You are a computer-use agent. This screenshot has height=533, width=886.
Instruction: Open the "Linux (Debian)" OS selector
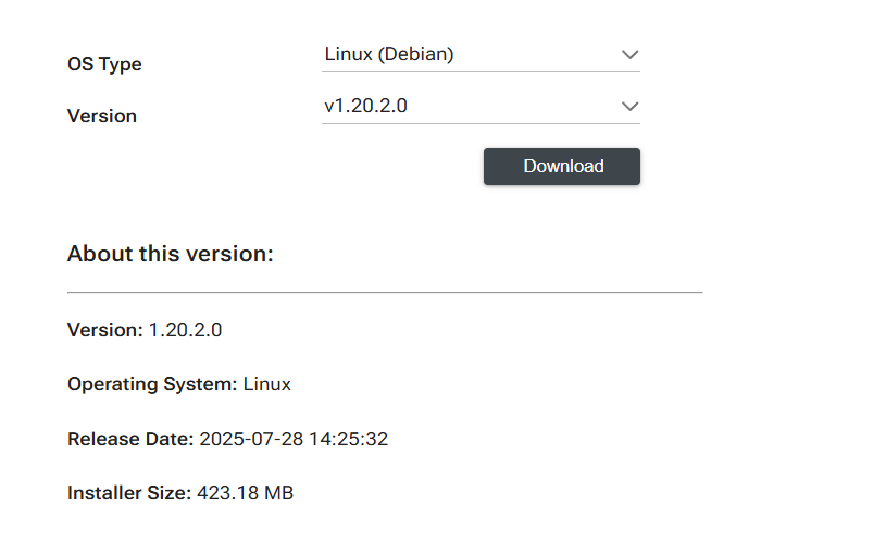click(x=389, y=55)
